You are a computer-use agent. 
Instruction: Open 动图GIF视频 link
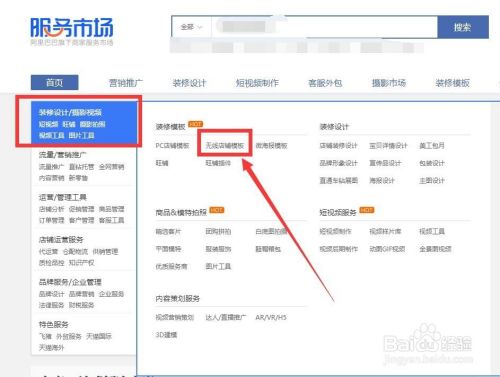click(x=387, y=249)
